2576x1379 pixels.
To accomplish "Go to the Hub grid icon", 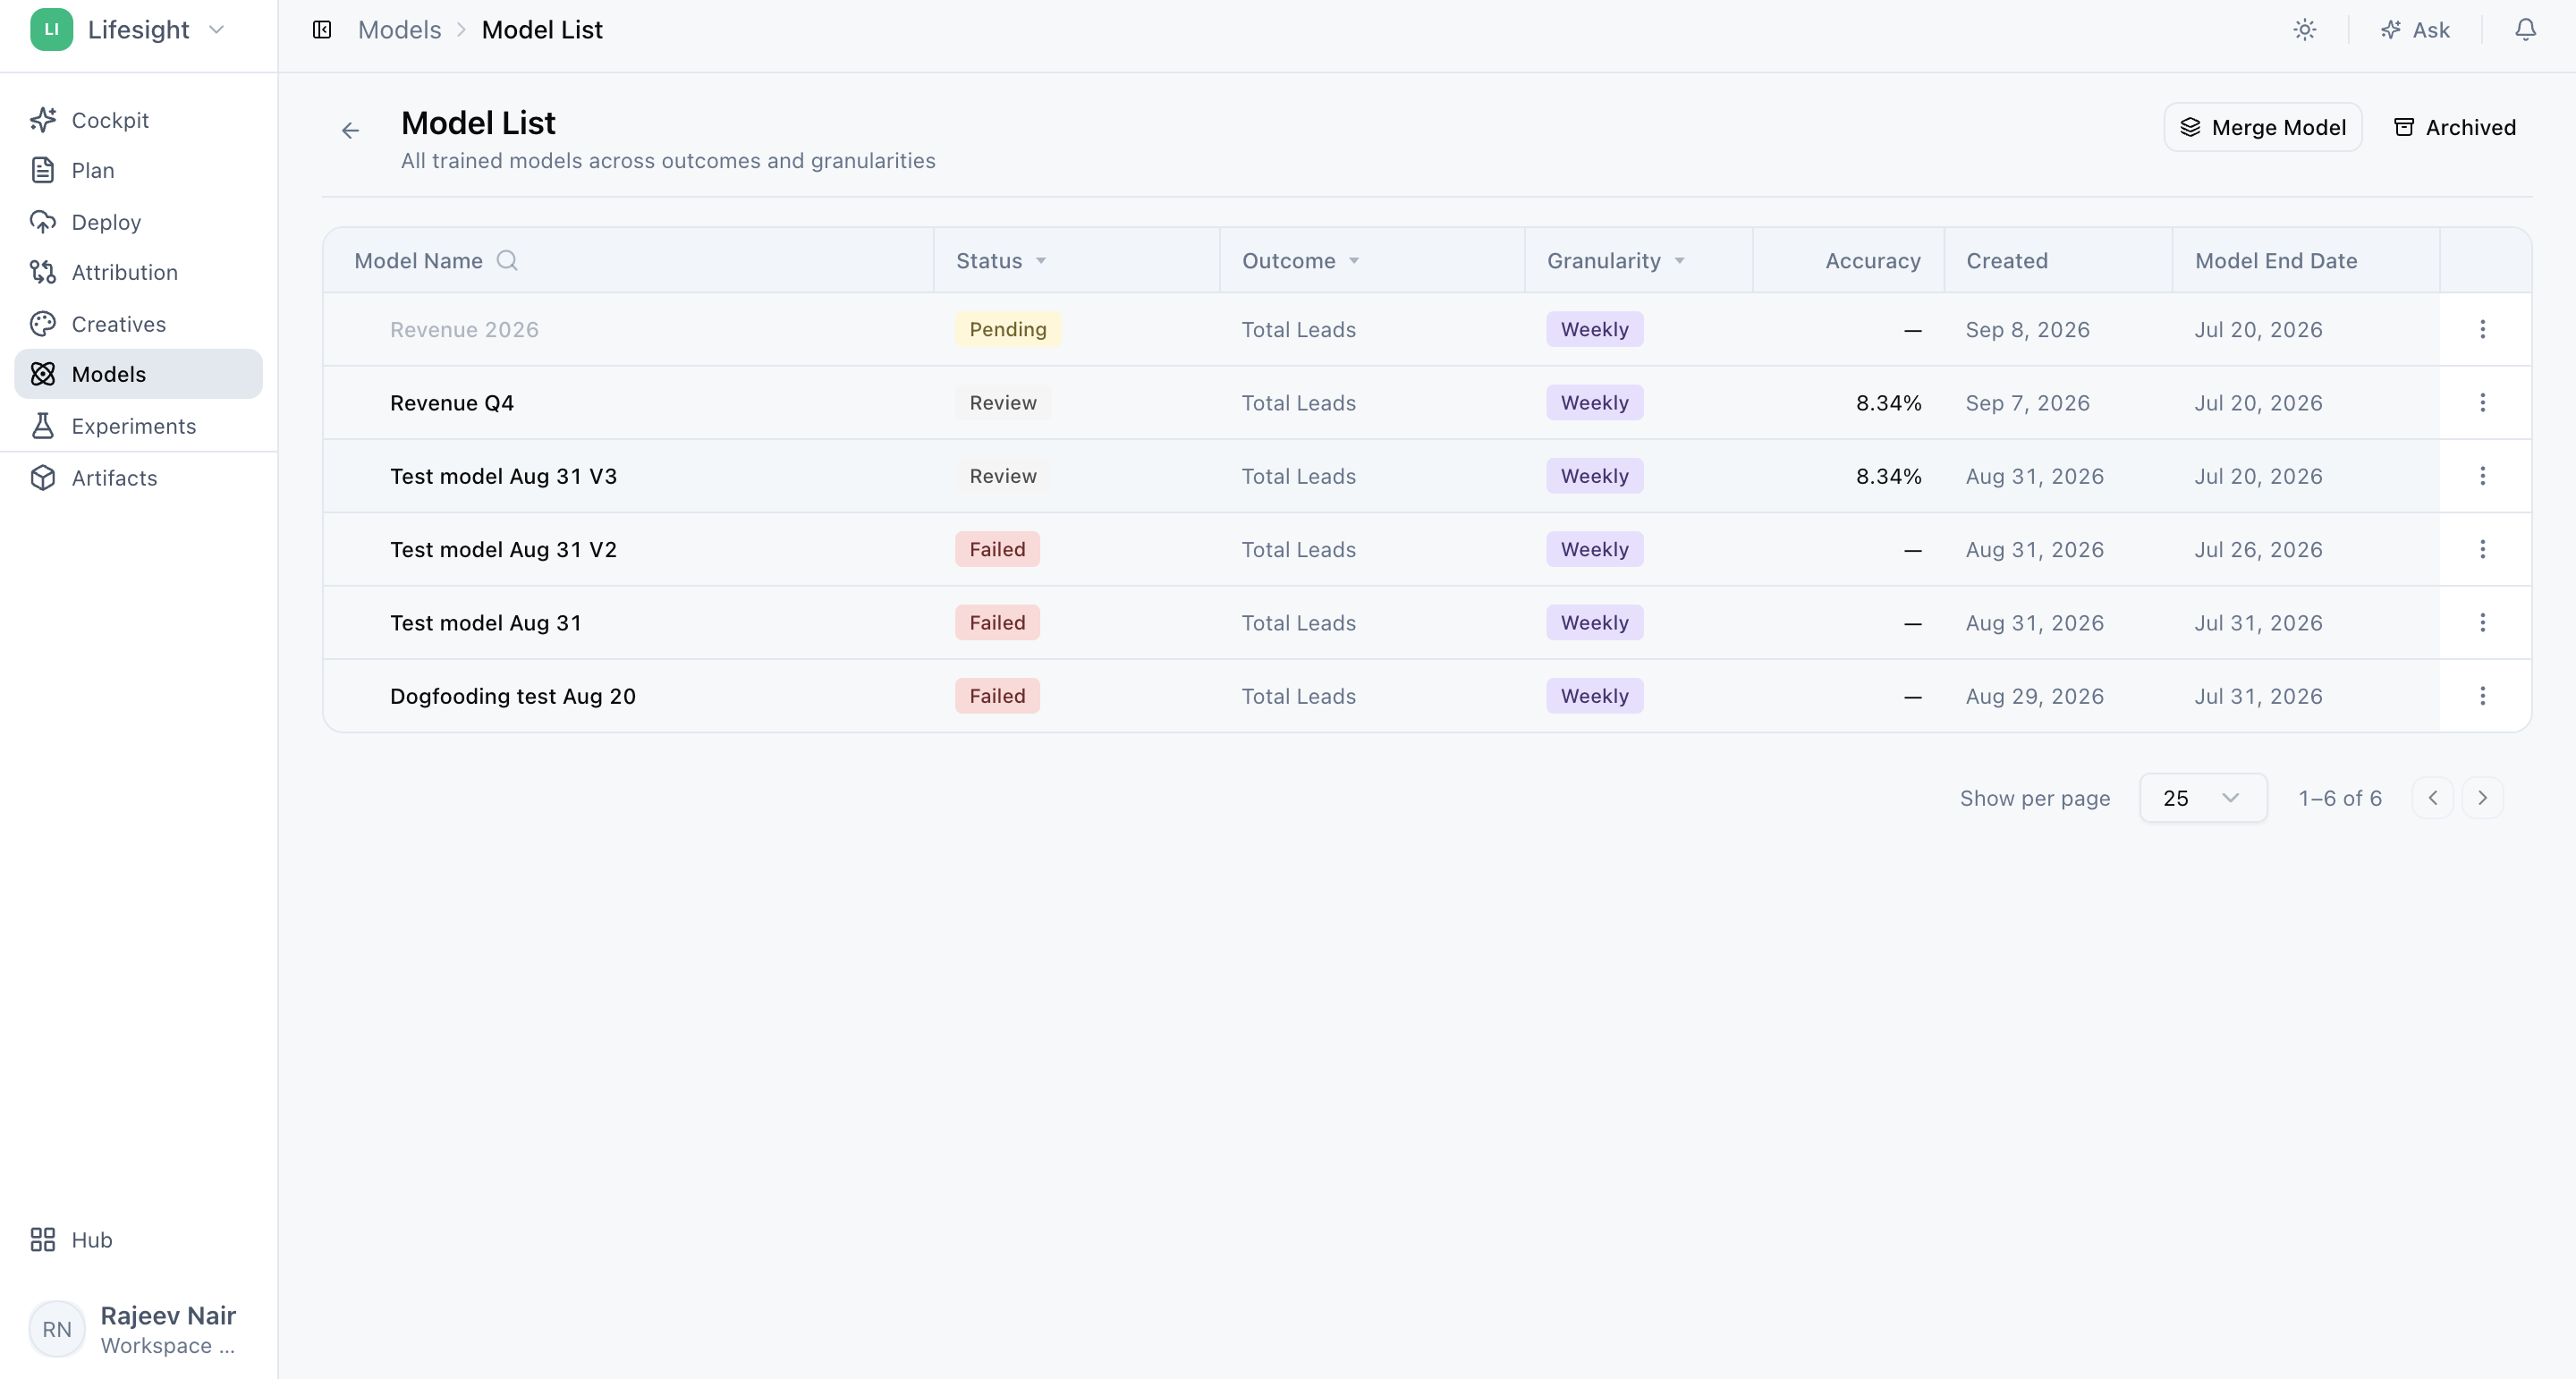I will click(43, 1240).
